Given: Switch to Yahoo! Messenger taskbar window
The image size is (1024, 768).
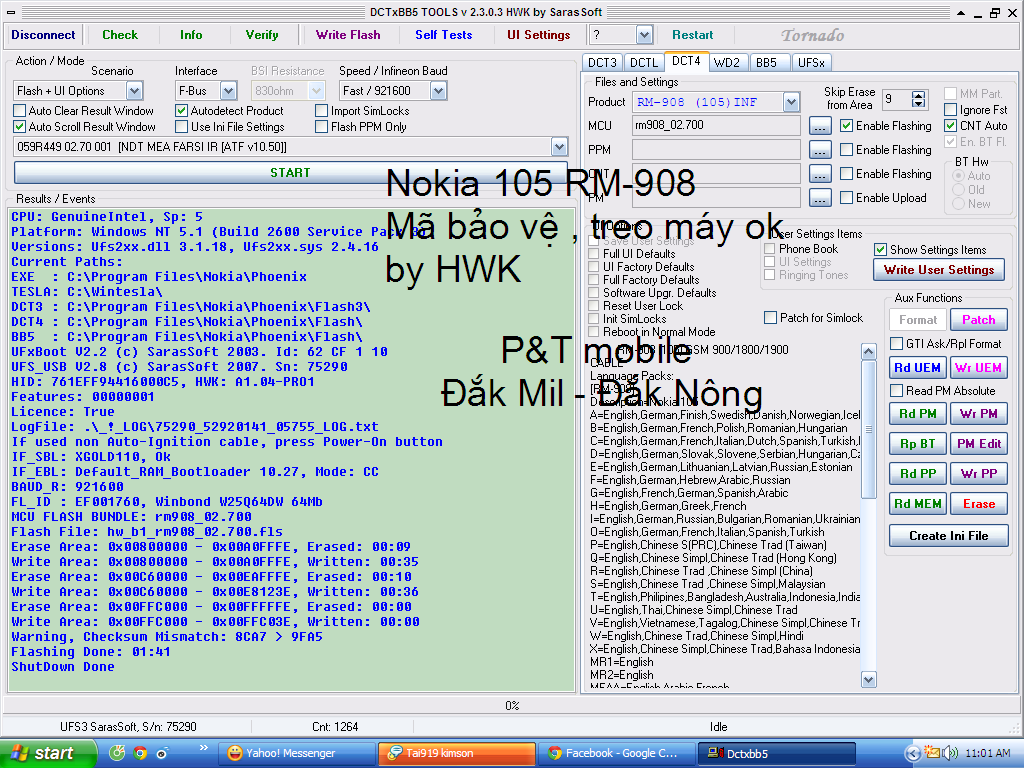Looking at the screenshot, I should [x=296, y=753].
